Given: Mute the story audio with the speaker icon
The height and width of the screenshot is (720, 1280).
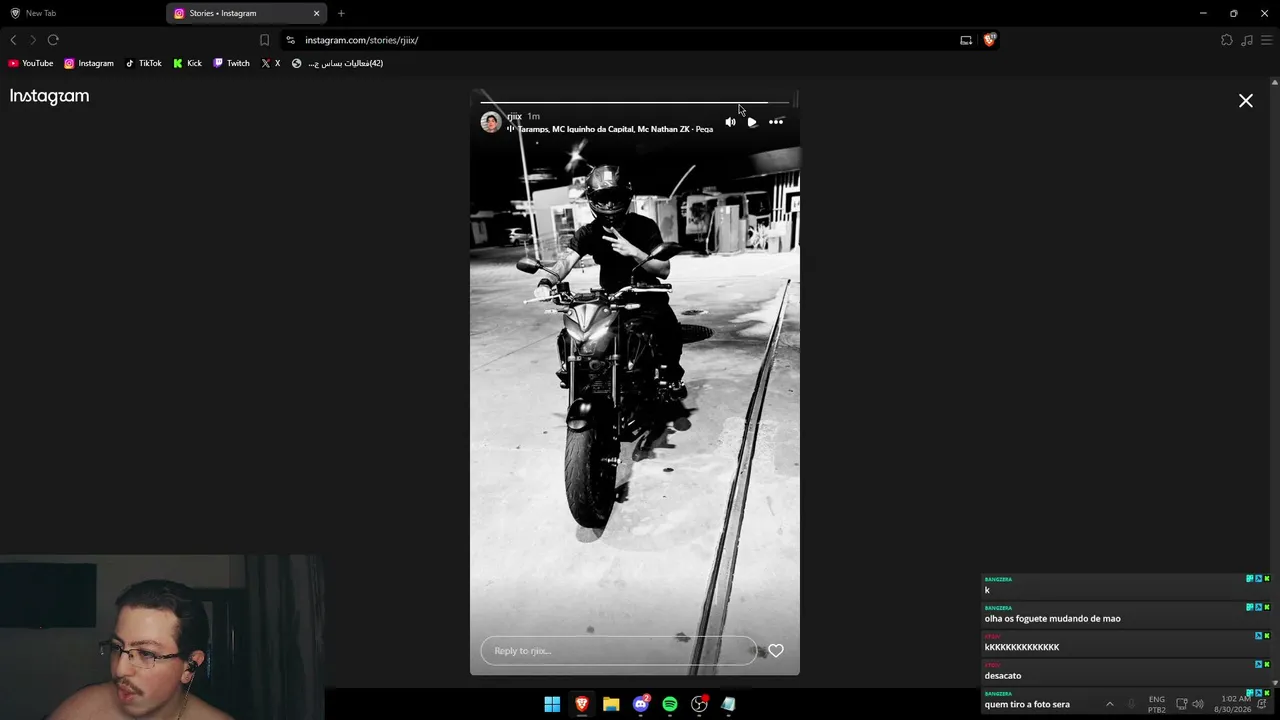Looking at the screenshot, I should point(730,122).
